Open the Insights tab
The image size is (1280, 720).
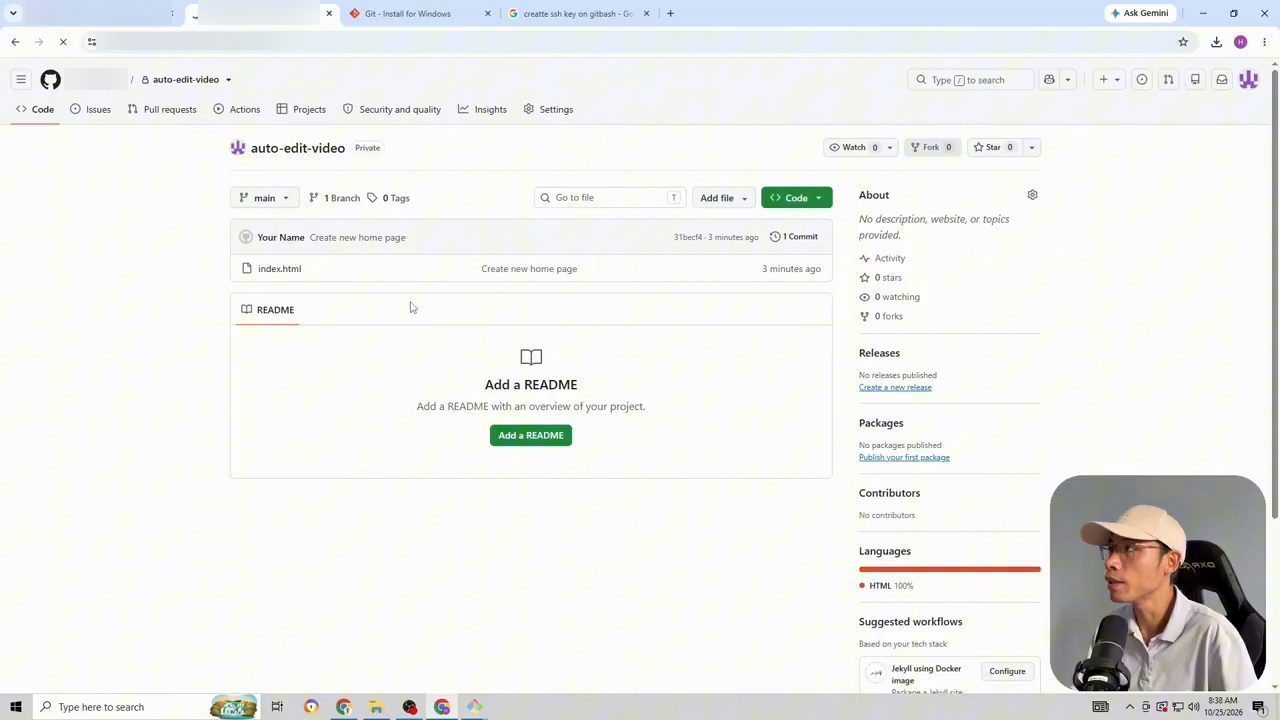482,109
